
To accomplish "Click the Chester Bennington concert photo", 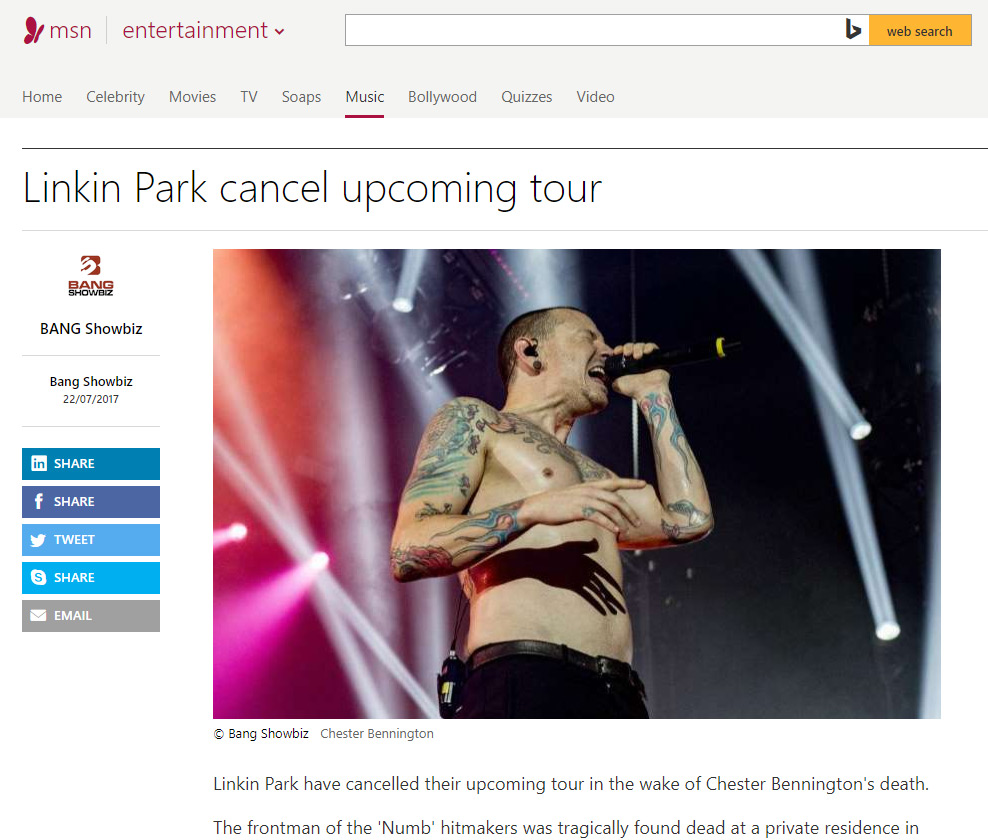I will point(577,483).
